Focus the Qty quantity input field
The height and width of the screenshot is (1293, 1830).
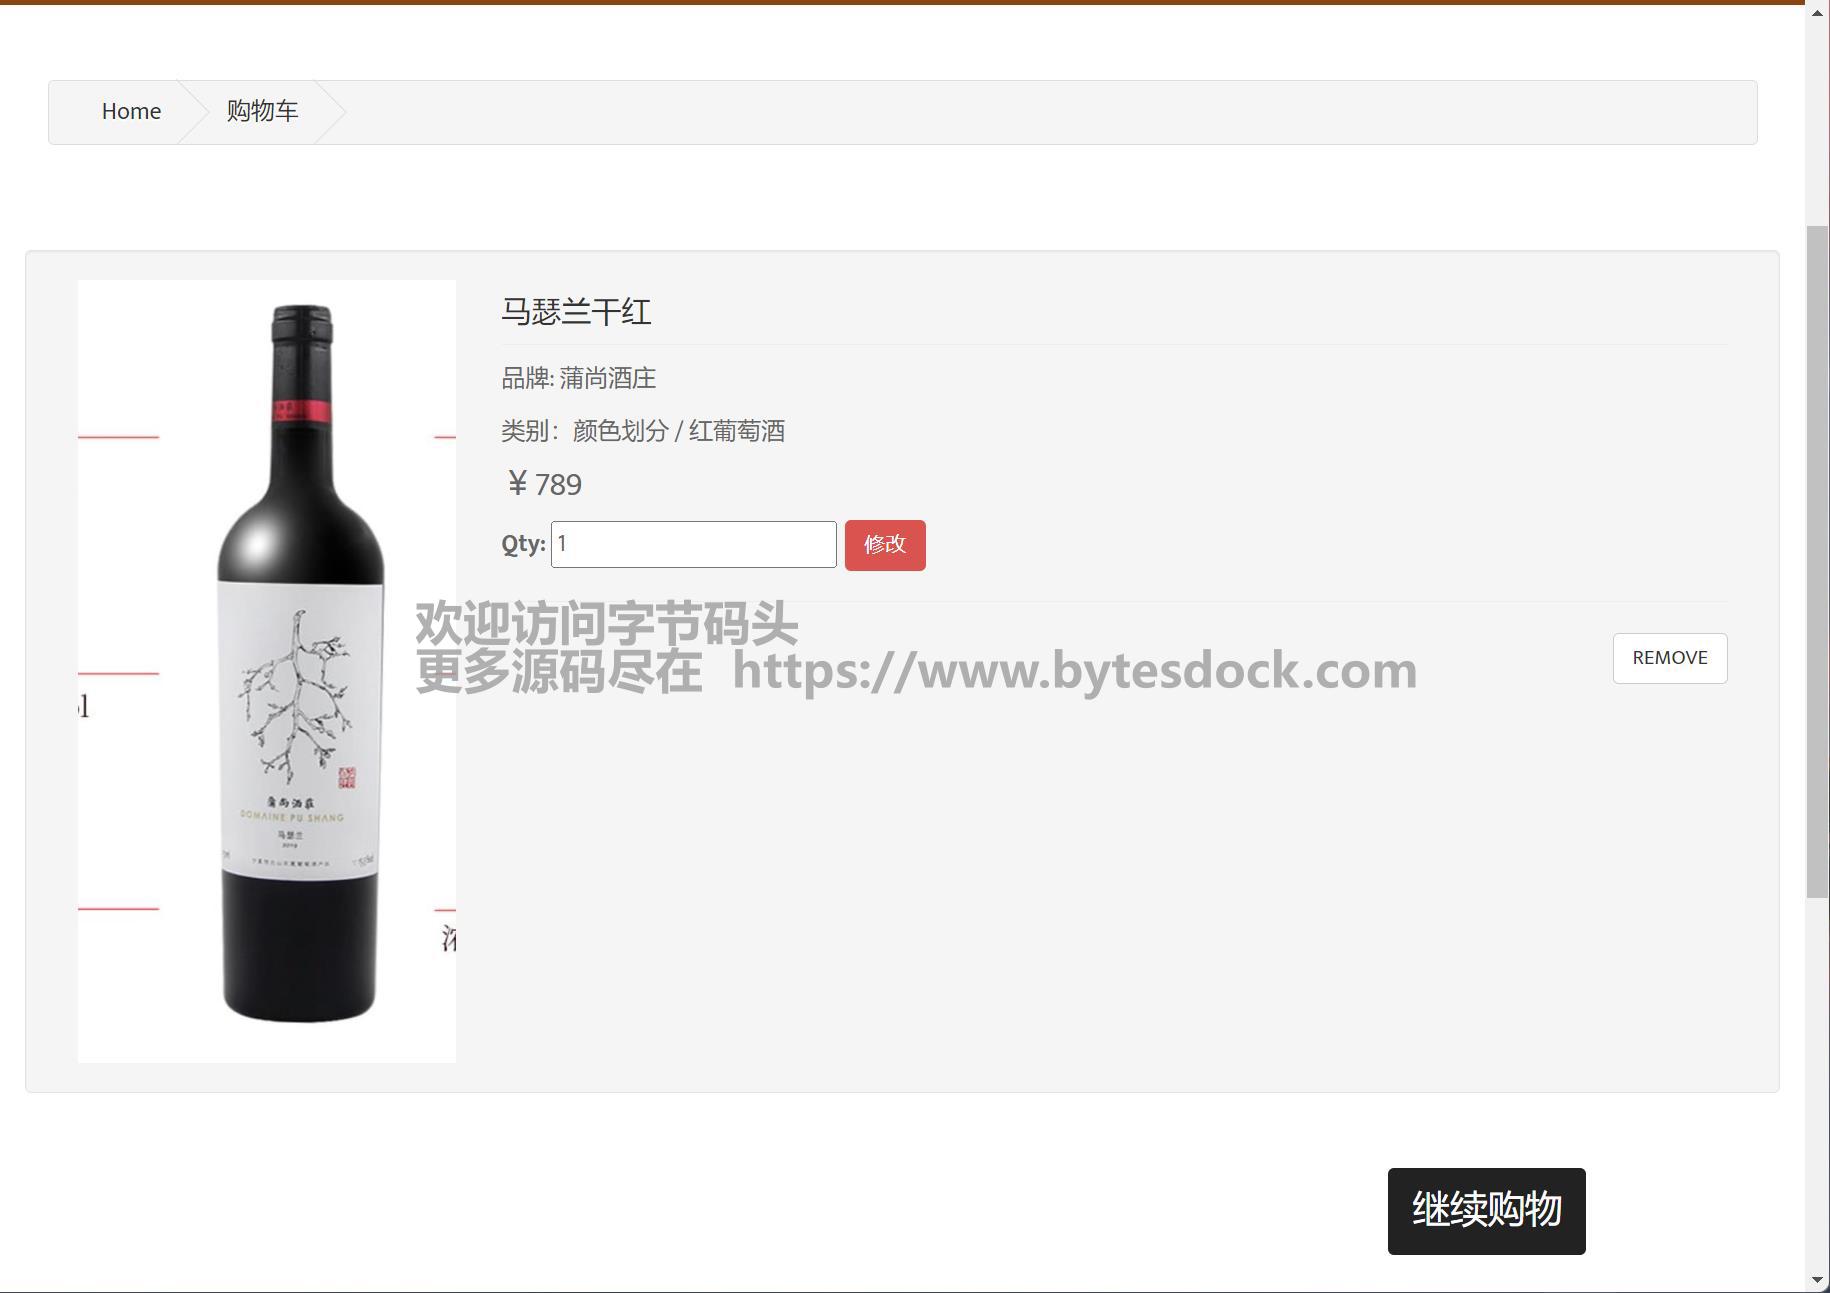[694, 544]
